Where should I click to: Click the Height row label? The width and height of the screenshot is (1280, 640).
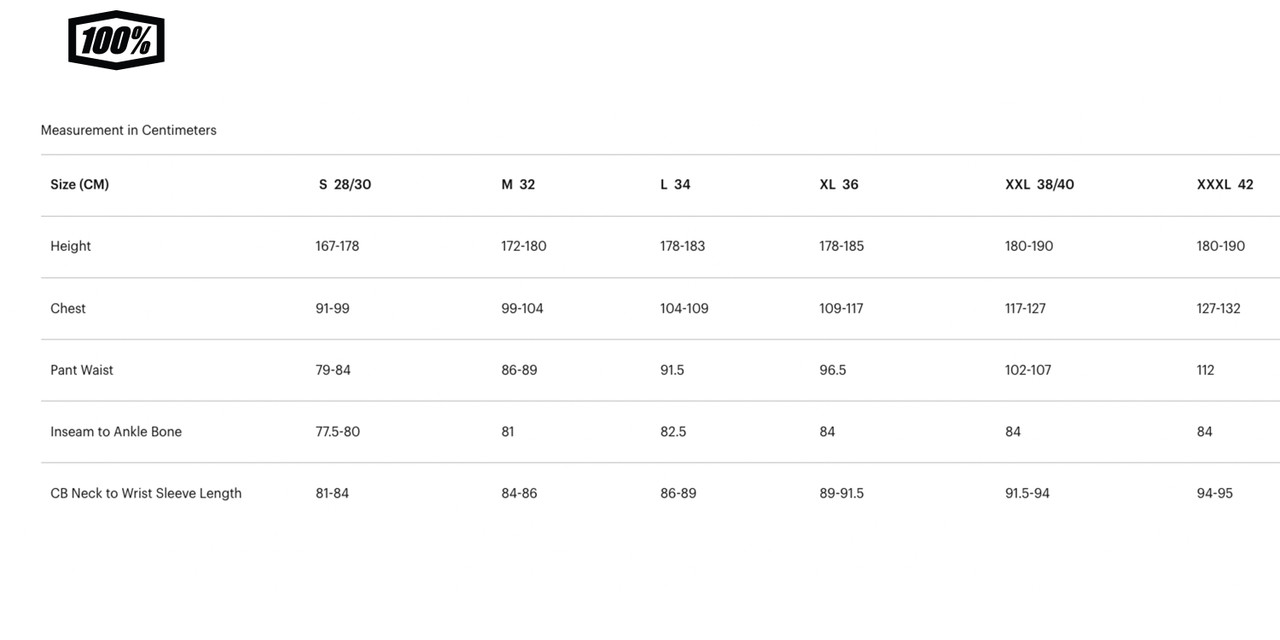[71, 246]
